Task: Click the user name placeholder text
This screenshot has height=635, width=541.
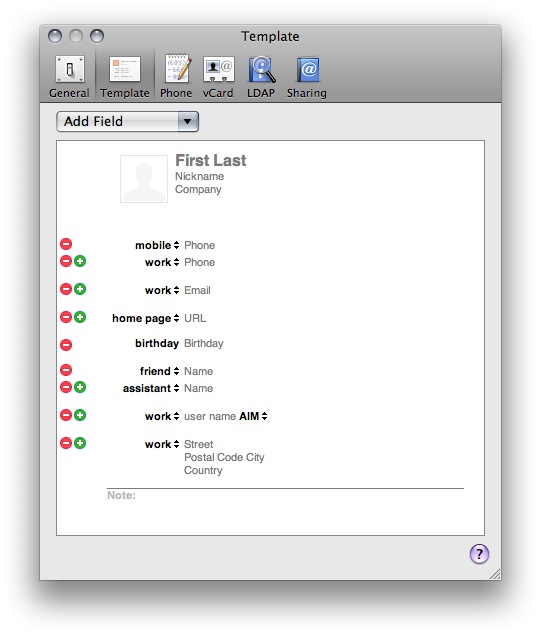Action: pos(210,416)
